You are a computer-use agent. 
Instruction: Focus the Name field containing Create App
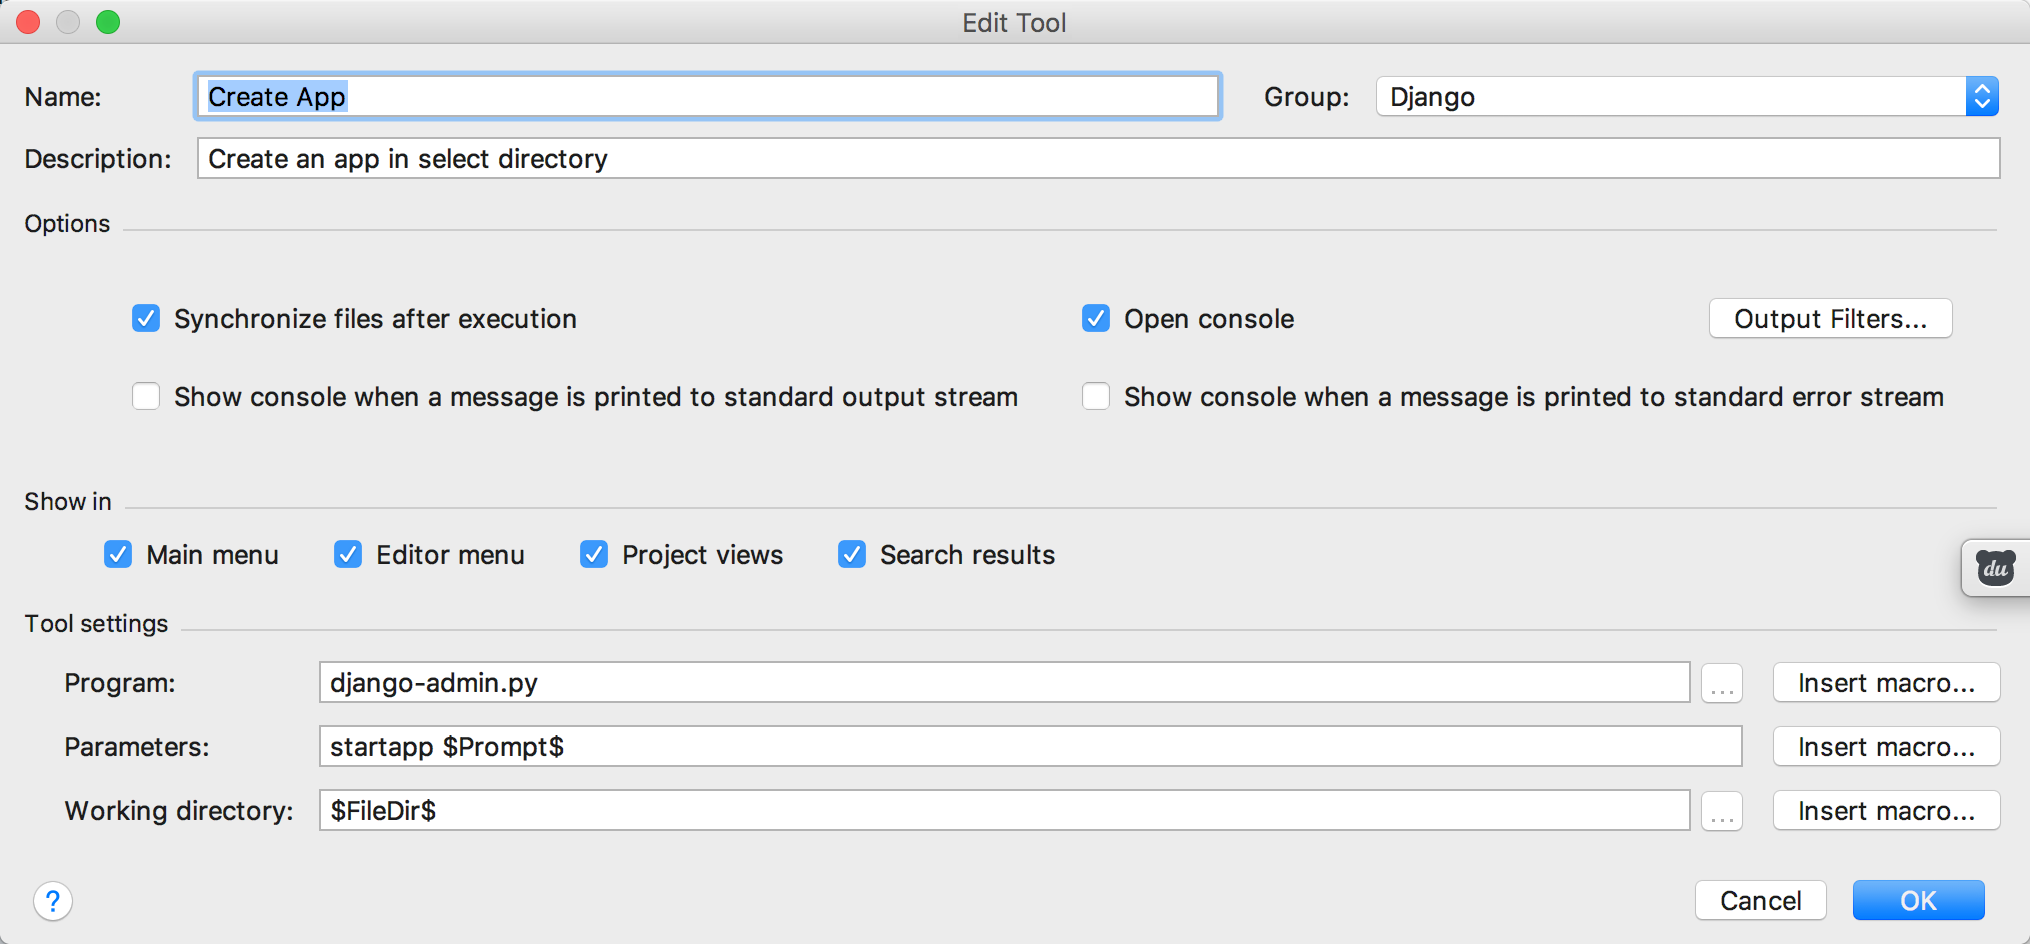pos(708,97)
